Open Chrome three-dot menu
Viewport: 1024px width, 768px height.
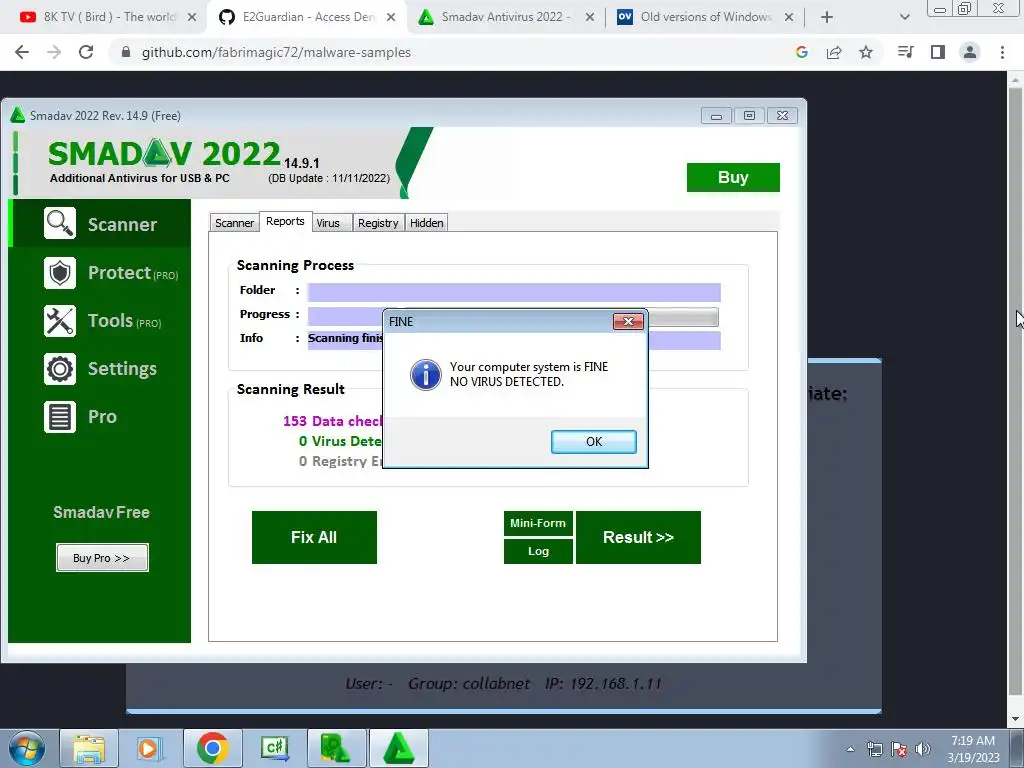pos(1002,52)
